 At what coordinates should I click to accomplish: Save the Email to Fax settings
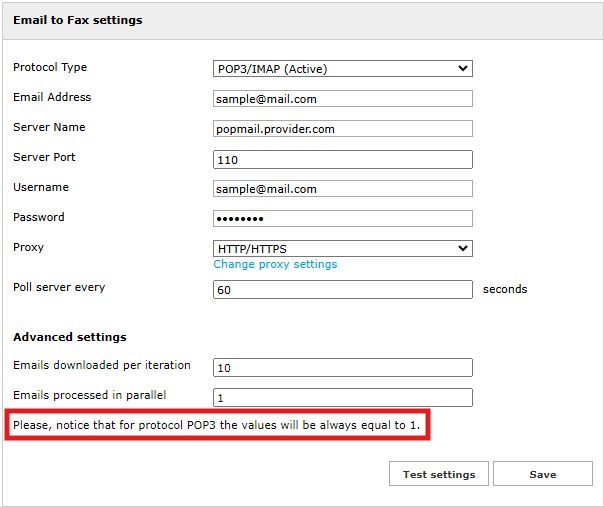(x=542, y=474)
